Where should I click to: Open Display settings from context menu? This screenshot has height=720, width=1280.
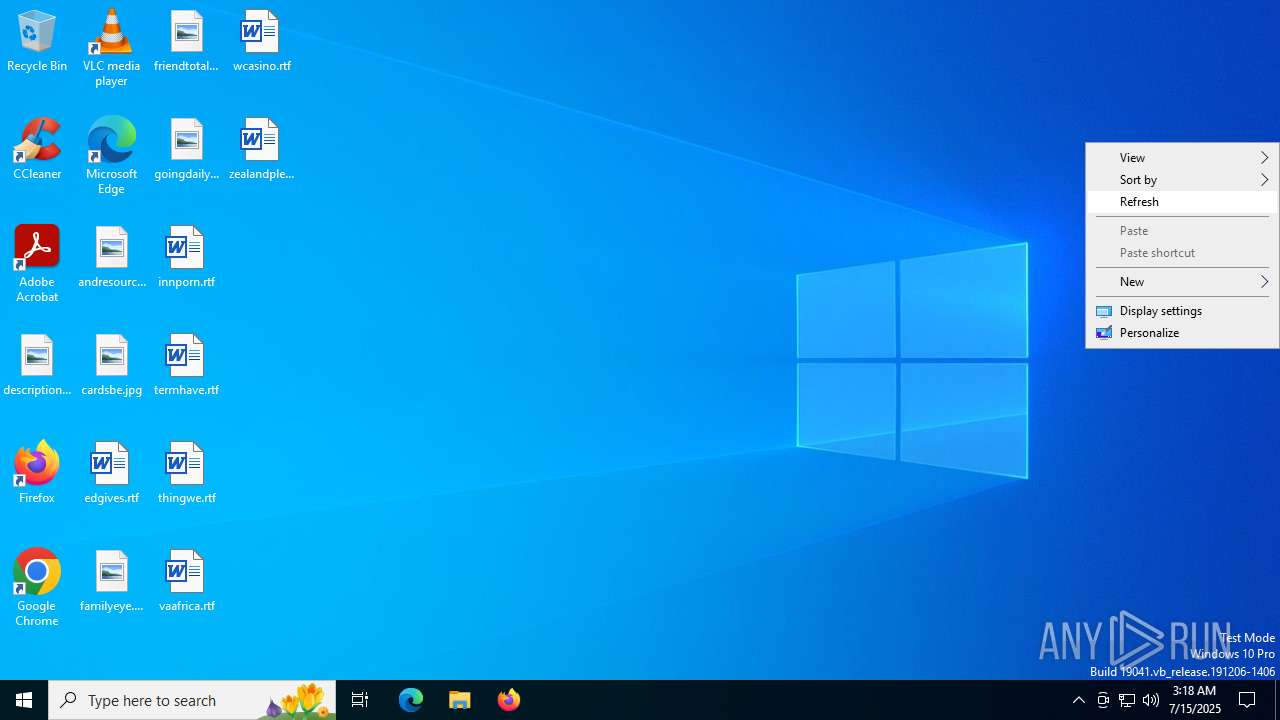pyautogui.click(x=1182, y=311)
